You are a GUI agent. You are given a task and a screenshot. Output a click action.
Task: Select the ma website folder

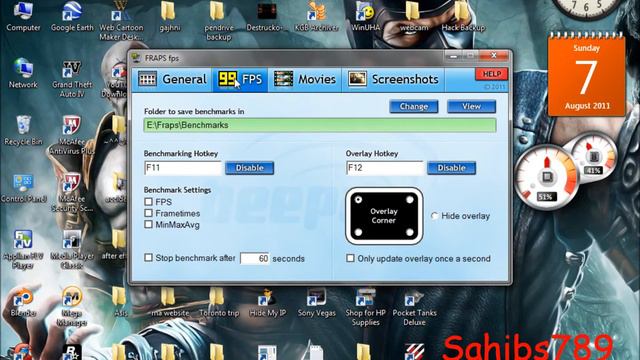[170, 302]
